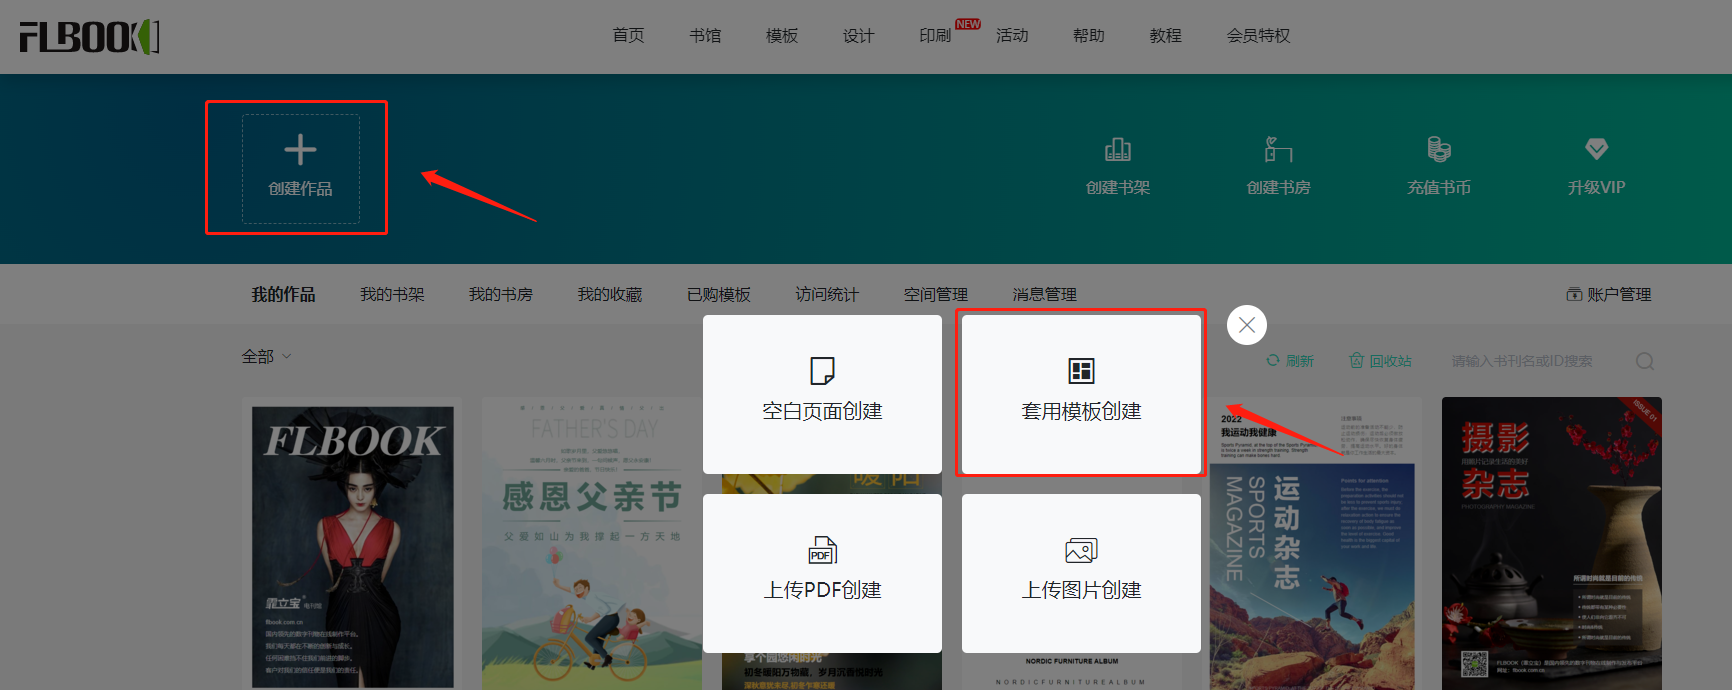
Task: Click the 刷新 refresh link
Action: [1290, 361]
